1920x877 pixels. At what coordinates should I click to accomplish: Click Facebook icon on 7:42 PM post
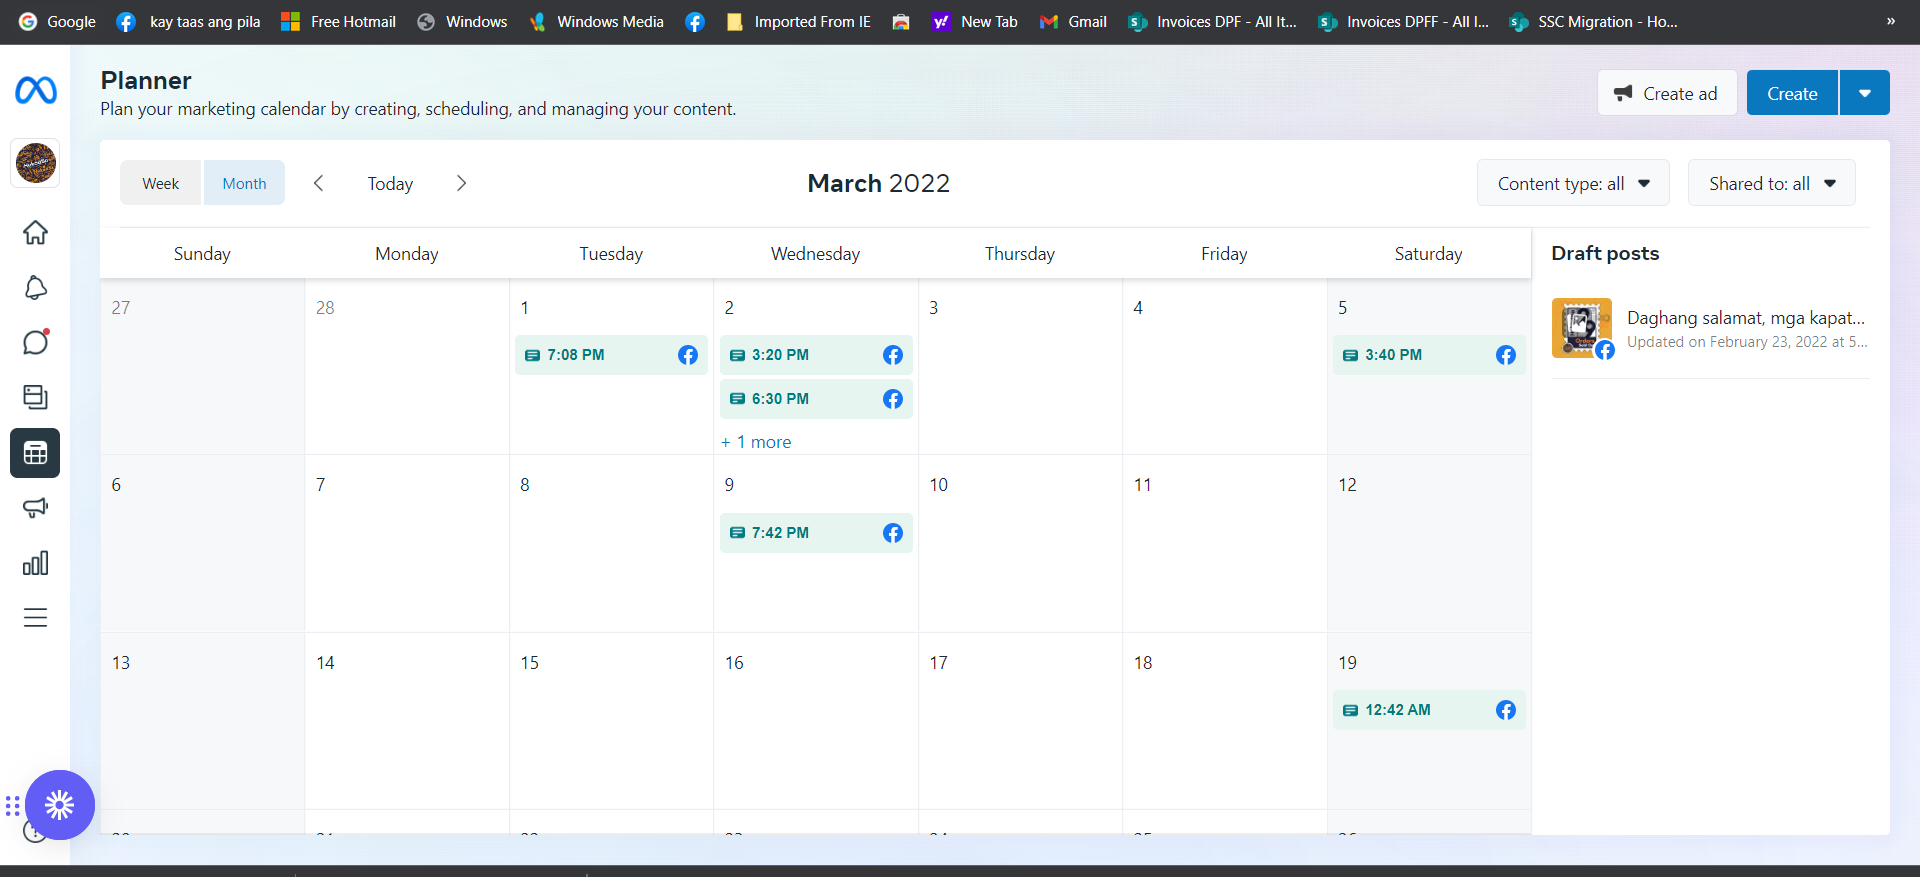[x=893, y=533]
